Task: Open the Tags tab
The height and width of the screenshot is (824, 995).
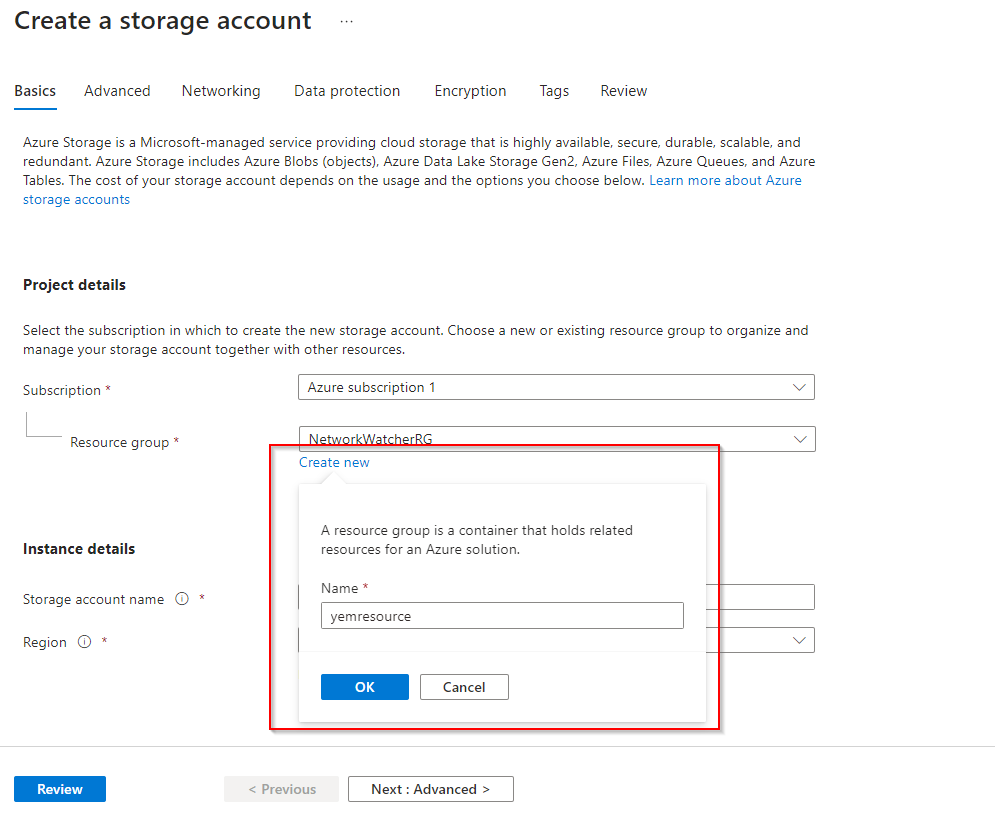Action: click(x=554, y=91)
